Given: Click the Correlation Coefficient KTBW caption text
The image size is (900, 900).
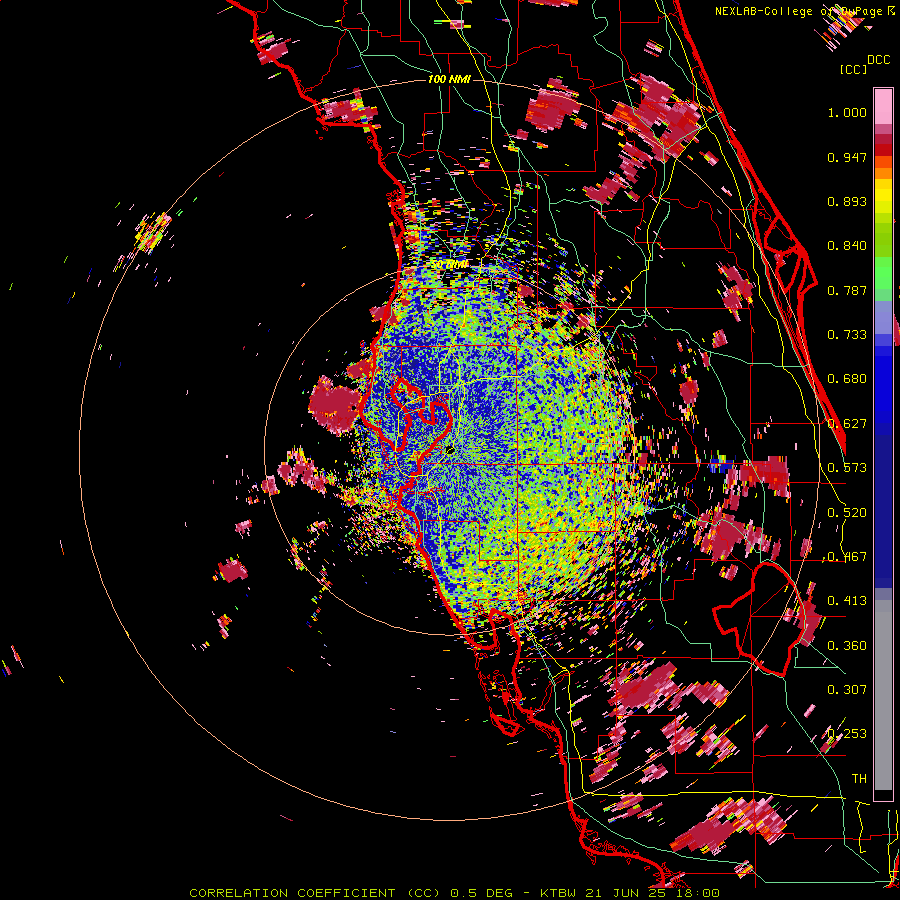Looking at the screenshot, I should pyautogui.click(x=454, y=893).
